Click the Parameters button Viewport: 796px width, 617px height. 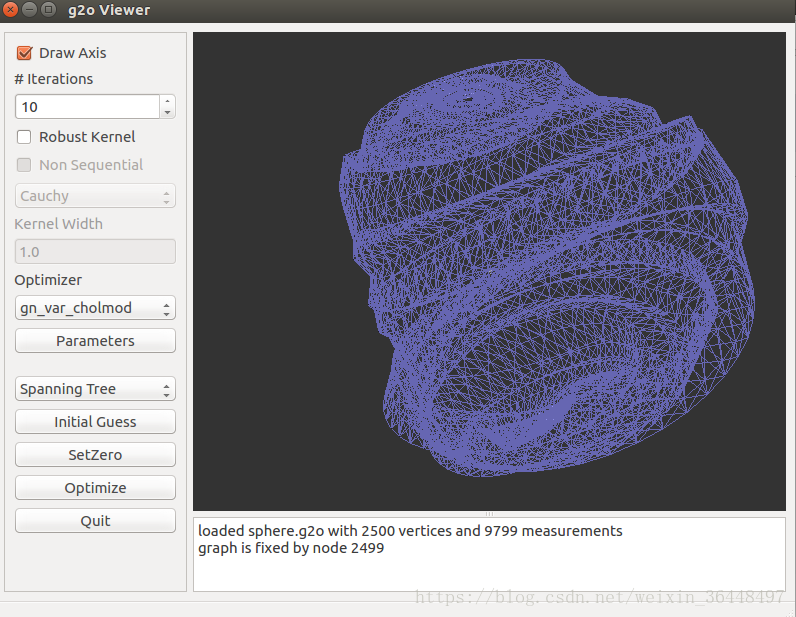click(x=95, y=341)
